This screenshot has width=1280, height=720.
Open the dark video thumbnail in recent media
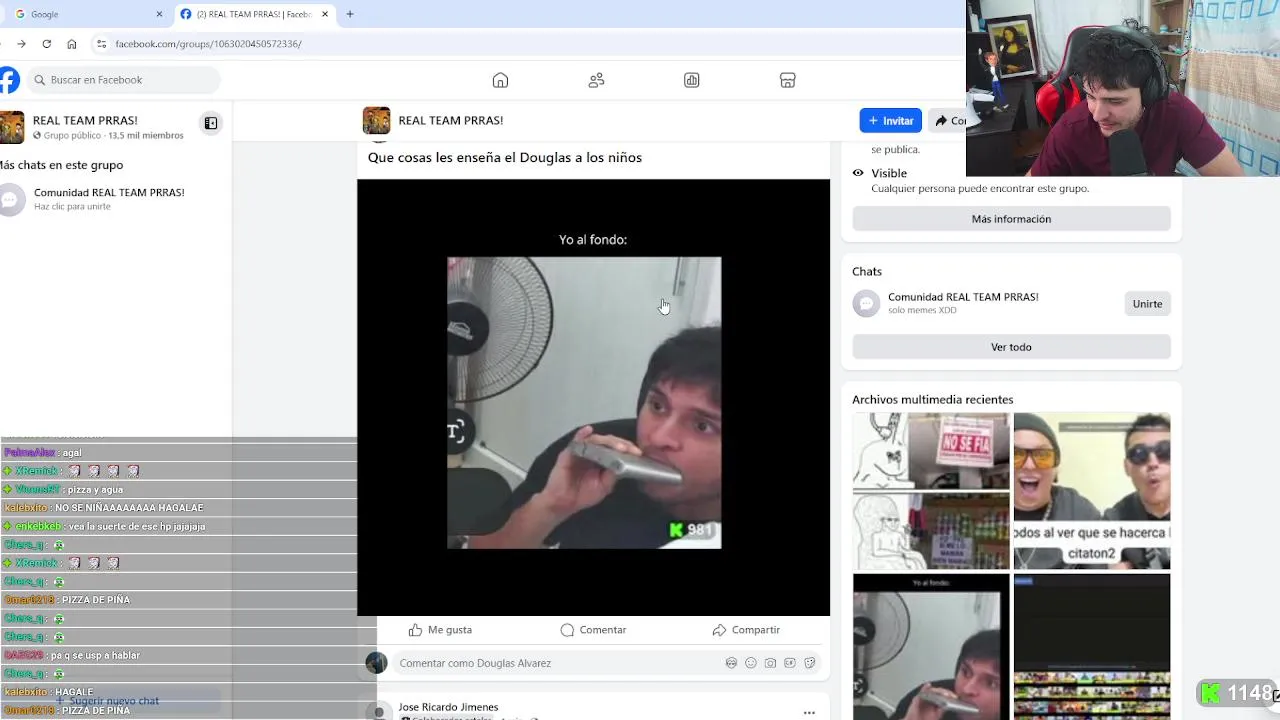[1091, 647]
